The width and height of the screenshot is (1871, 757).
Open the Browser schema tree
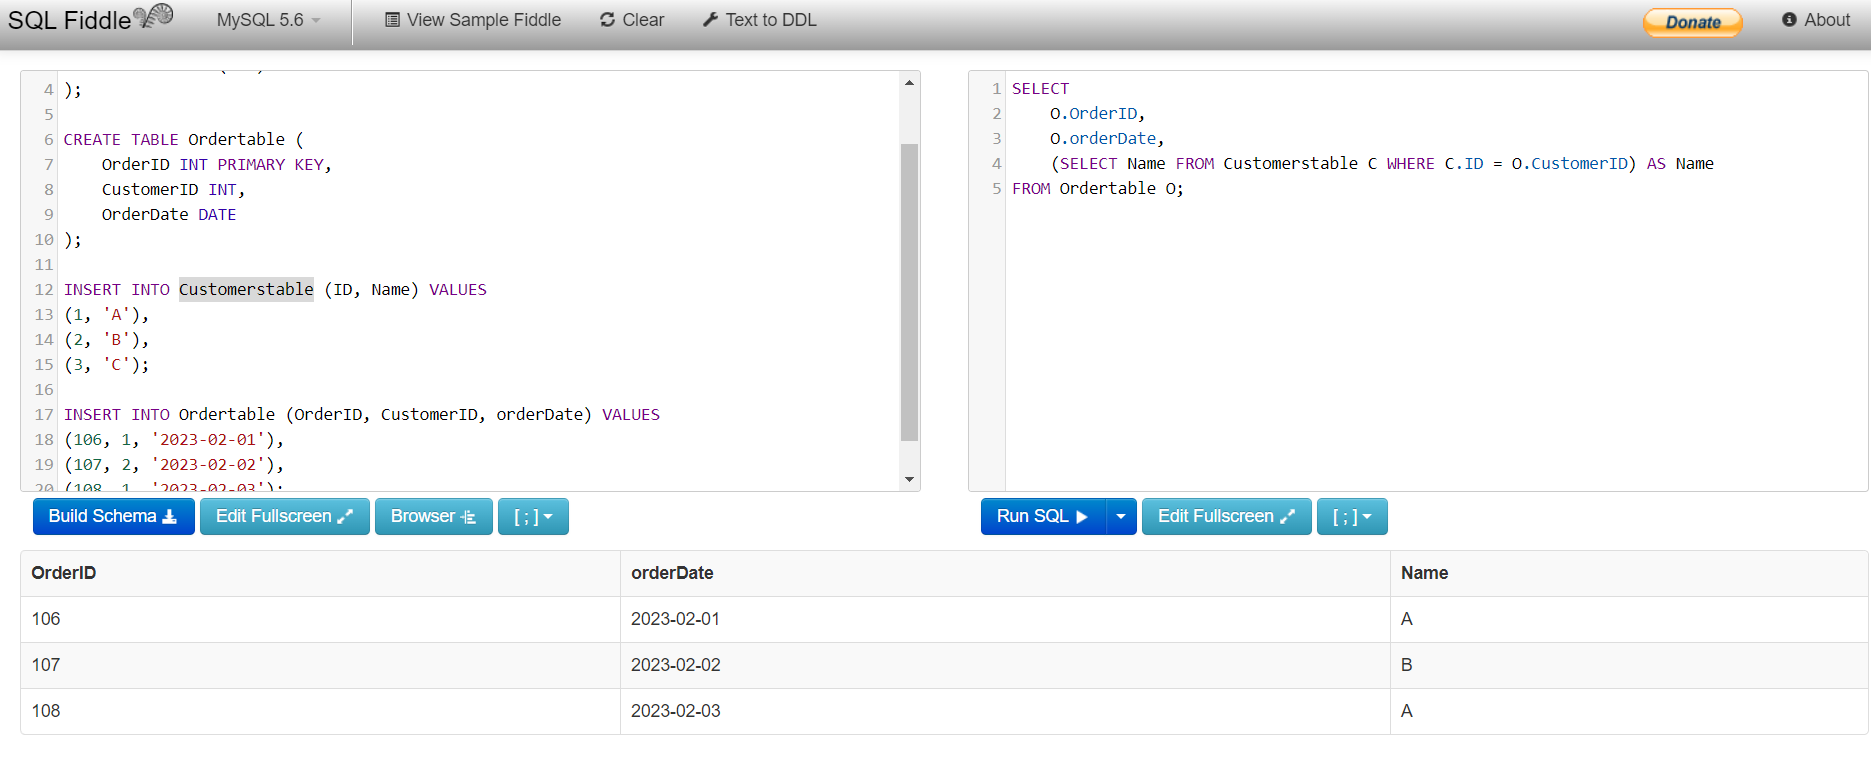click(x=434, y=516)
